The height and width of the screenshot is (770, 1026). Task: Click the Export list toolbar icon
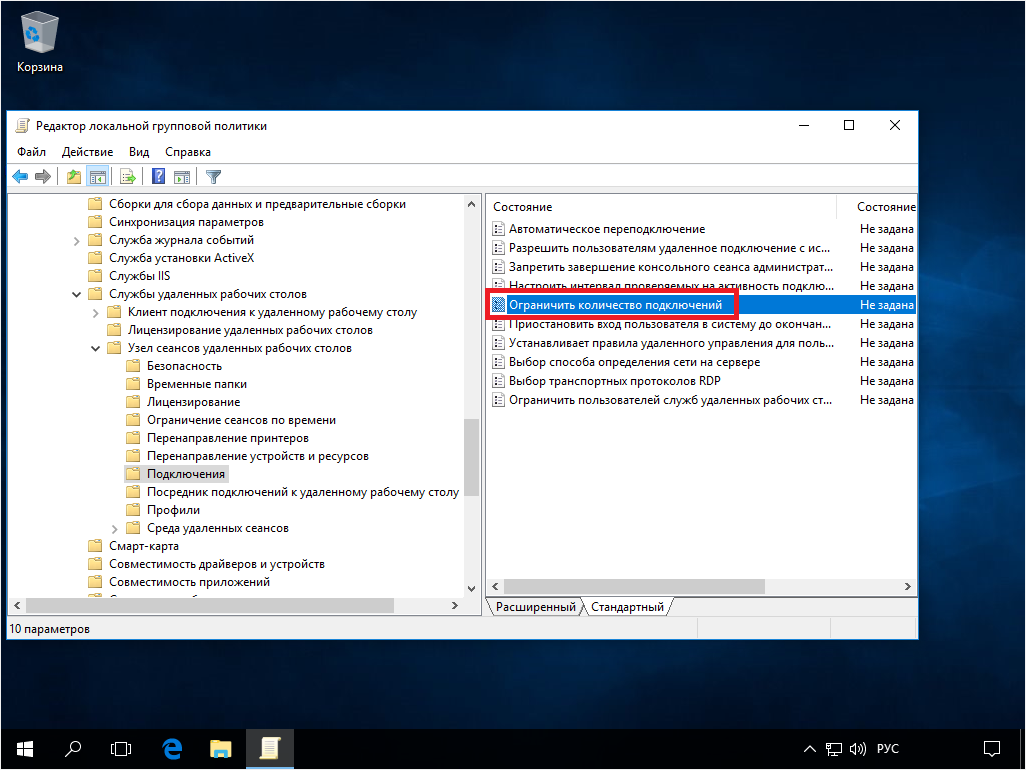click(127, 177)
